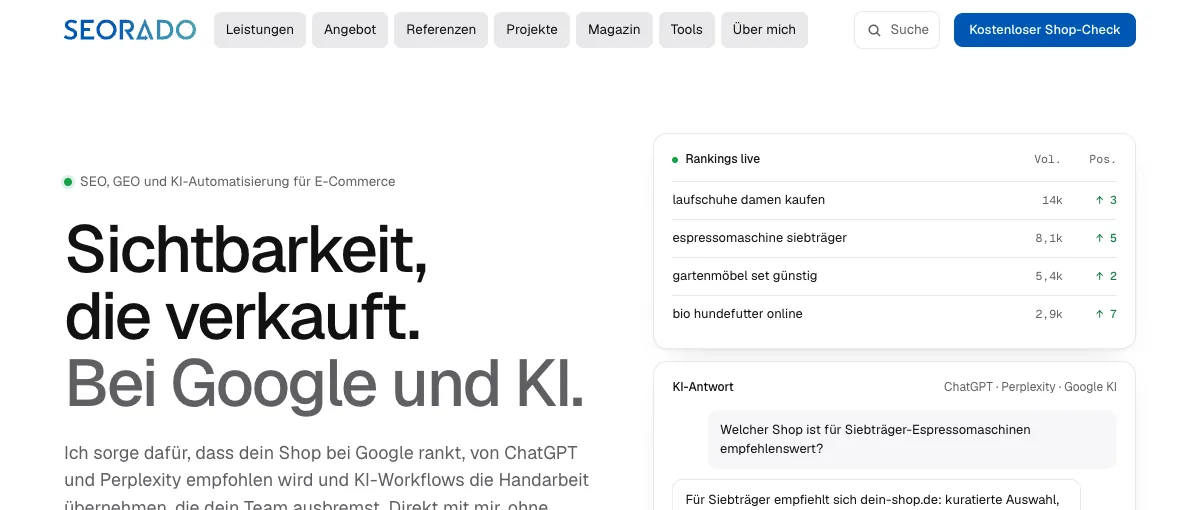This screenshot has height=510, width=1200.
Task: Focus the Suche search field
Action: click(897, 30)
